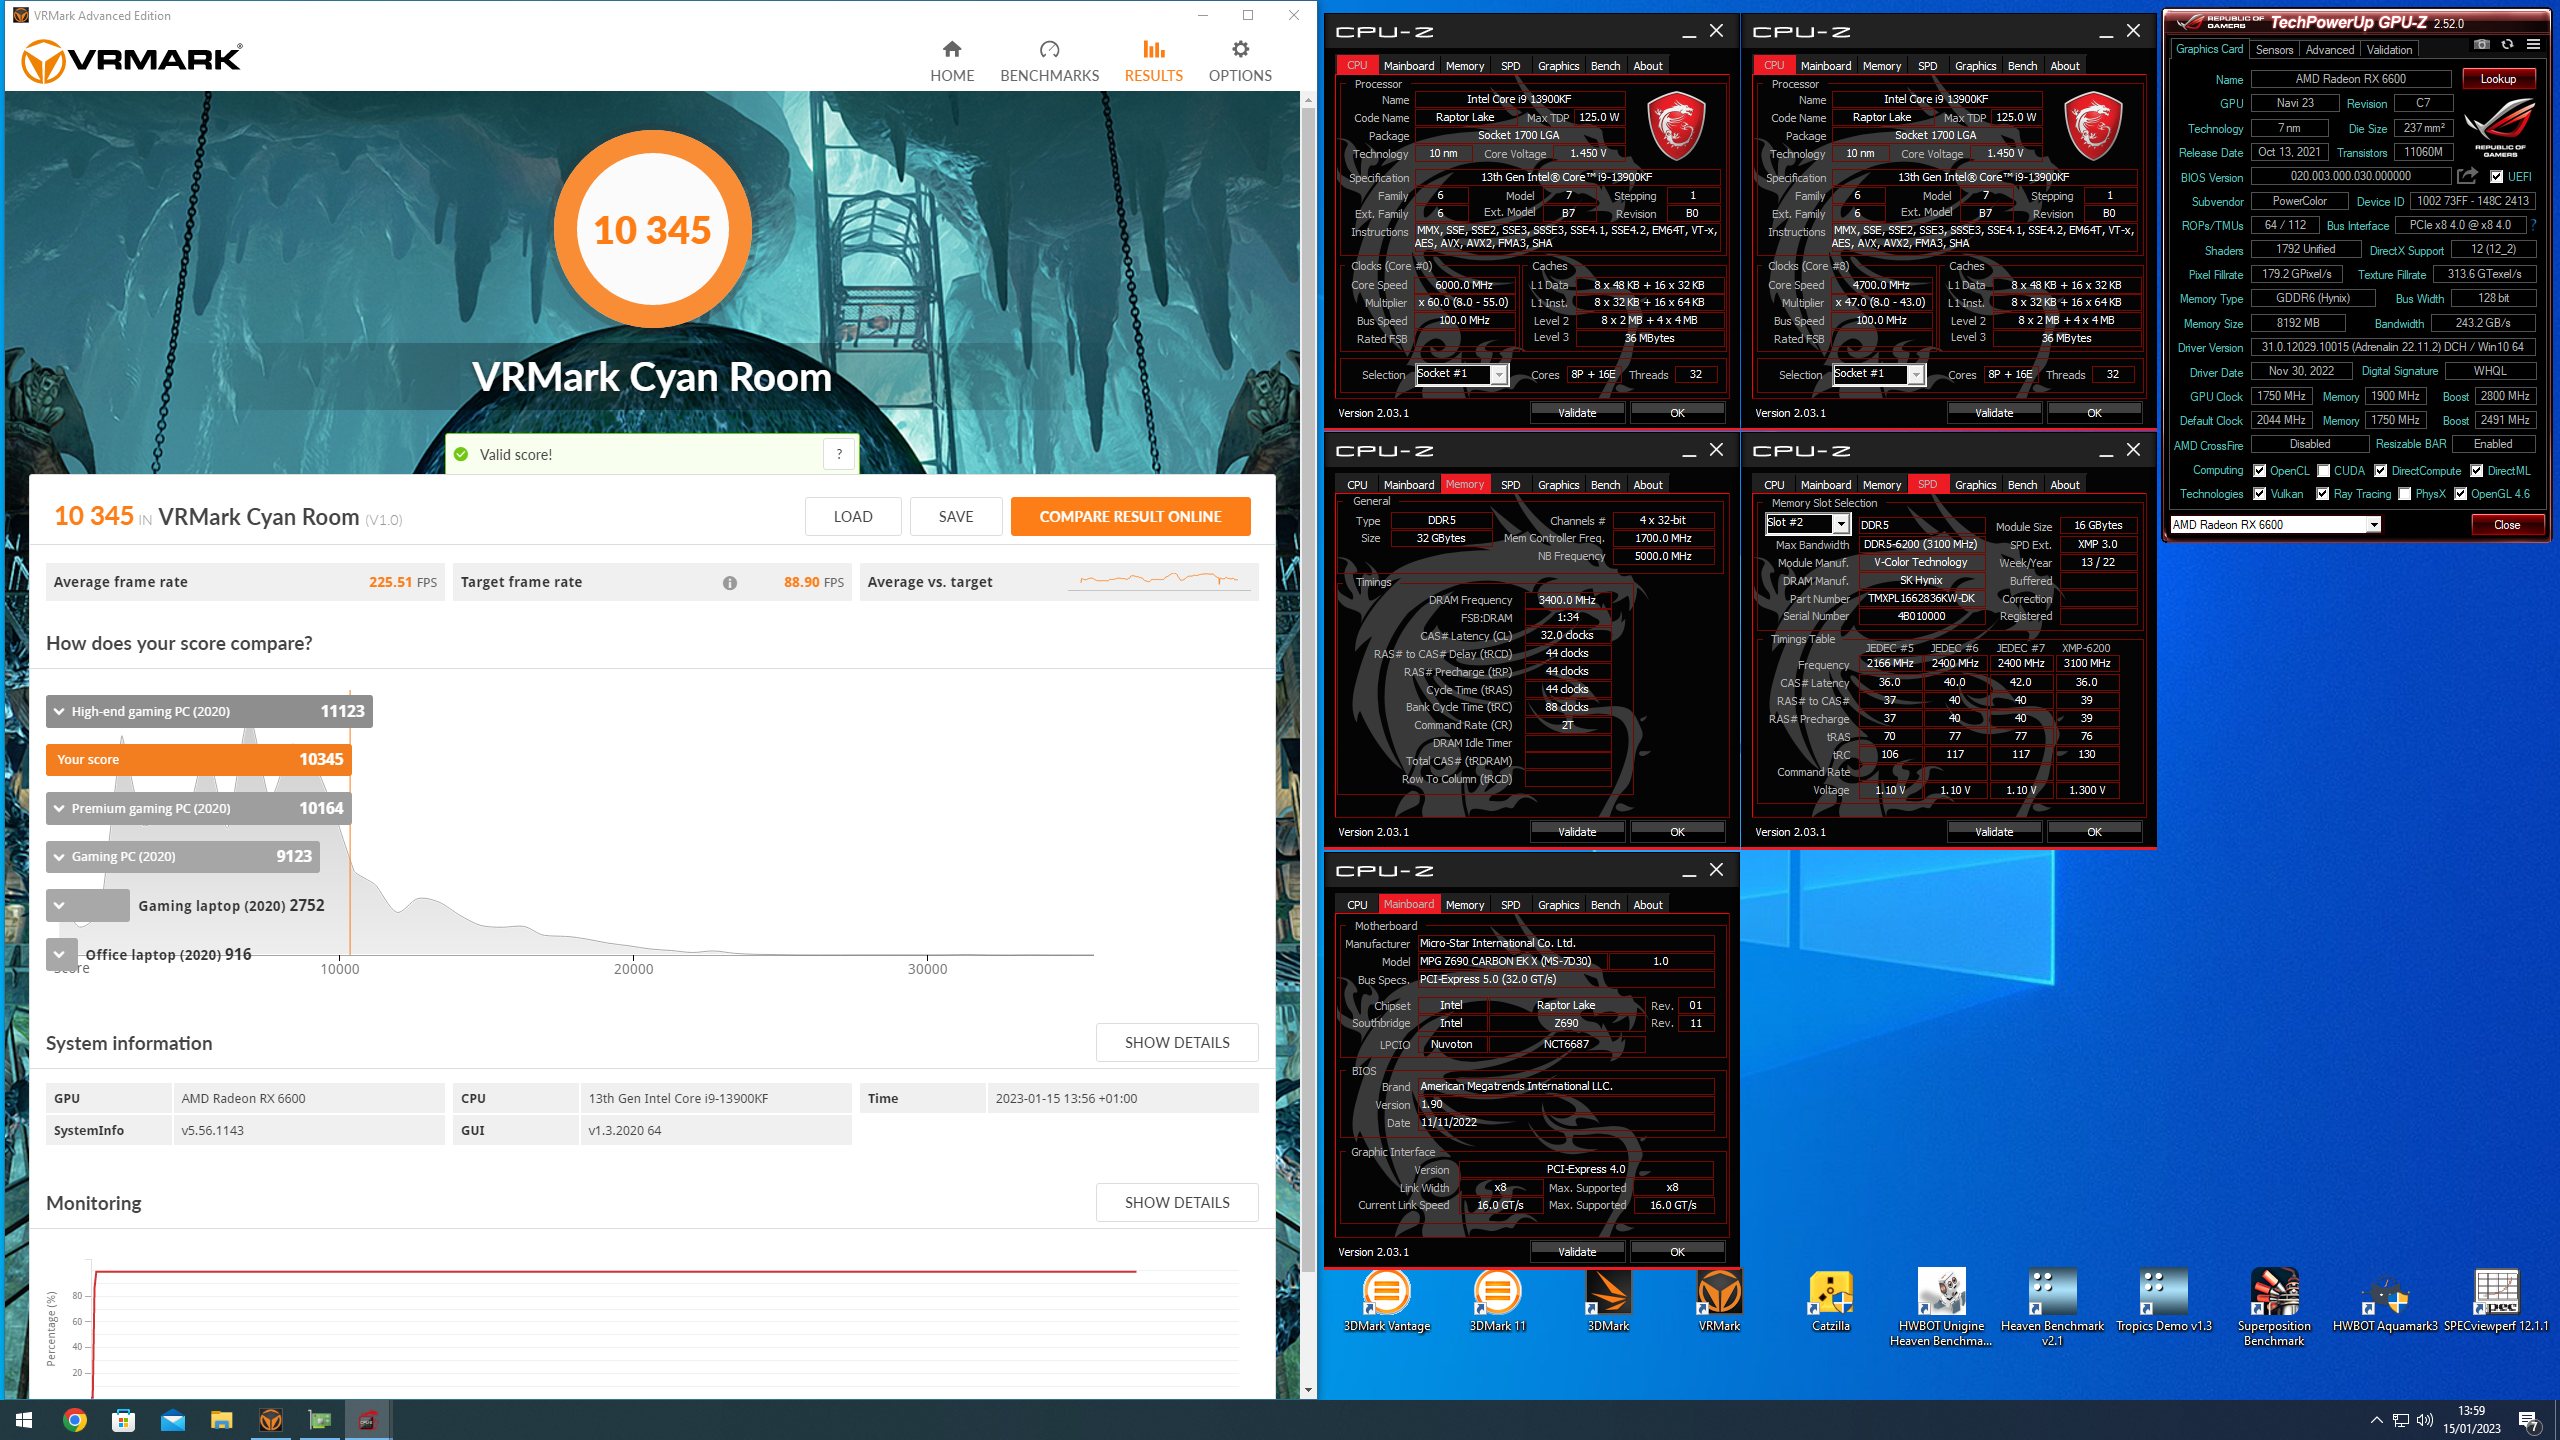Open About tab in CPU-Z Mainboard window
2560x1440 pixels.
(x=1647, y=905)
